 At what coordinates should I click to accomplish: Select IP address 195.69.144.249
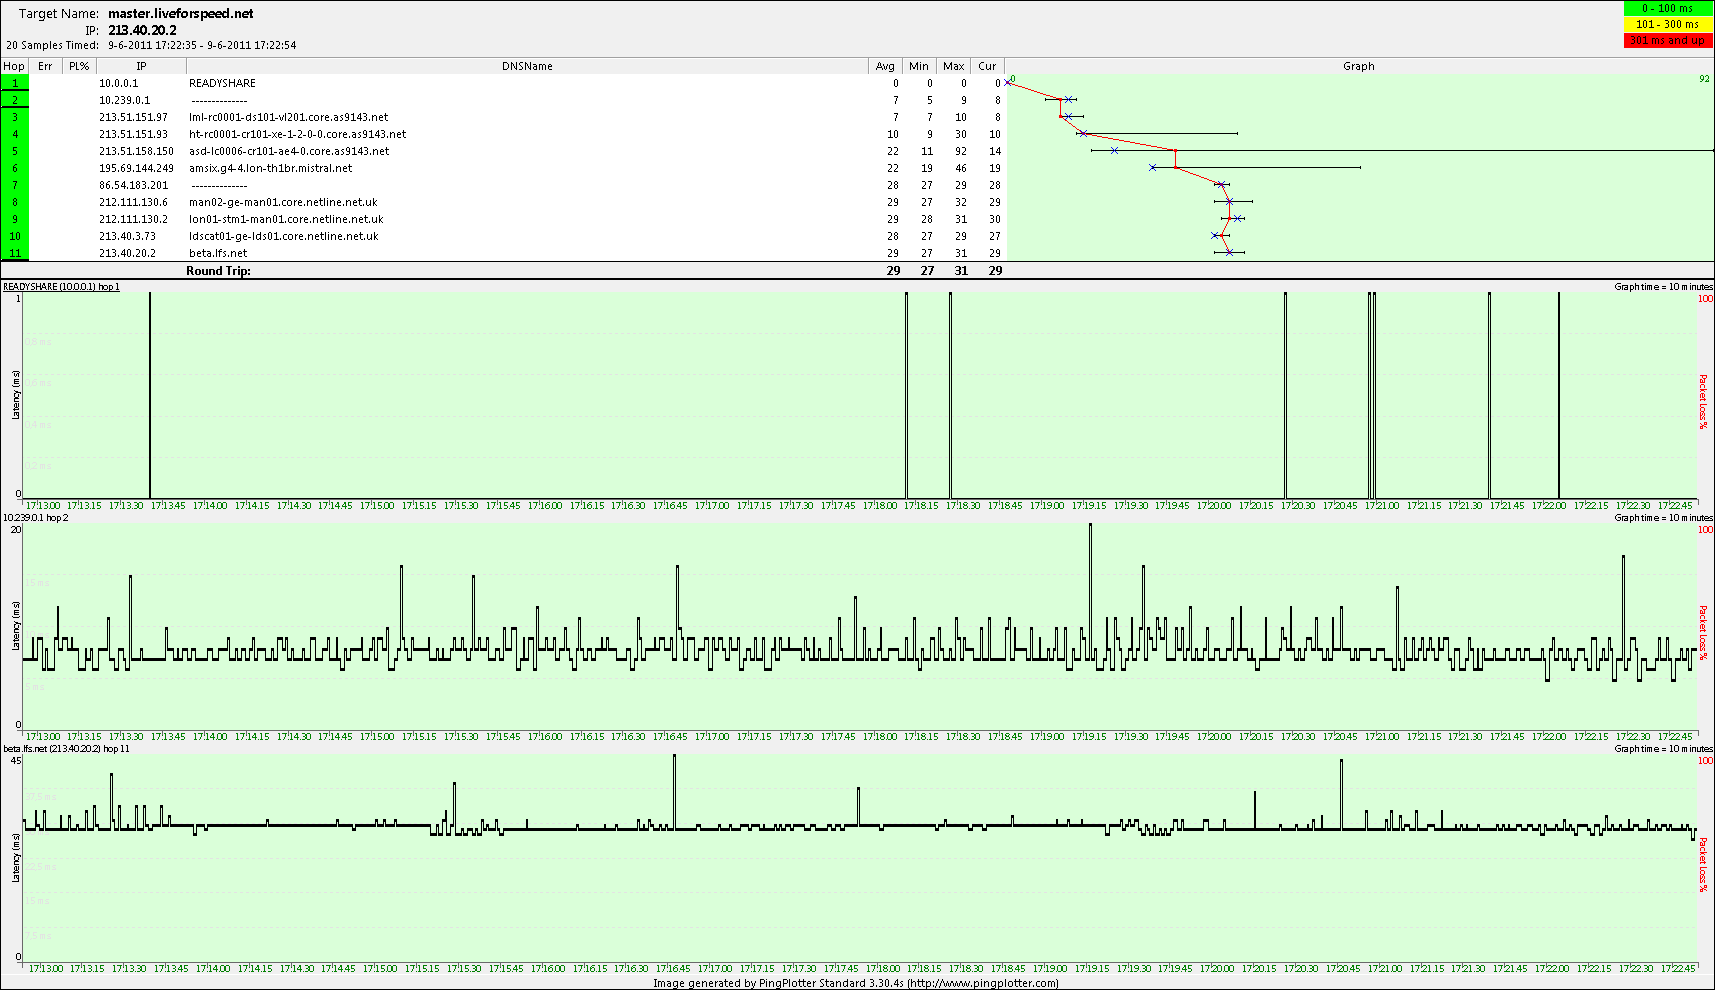136,168
